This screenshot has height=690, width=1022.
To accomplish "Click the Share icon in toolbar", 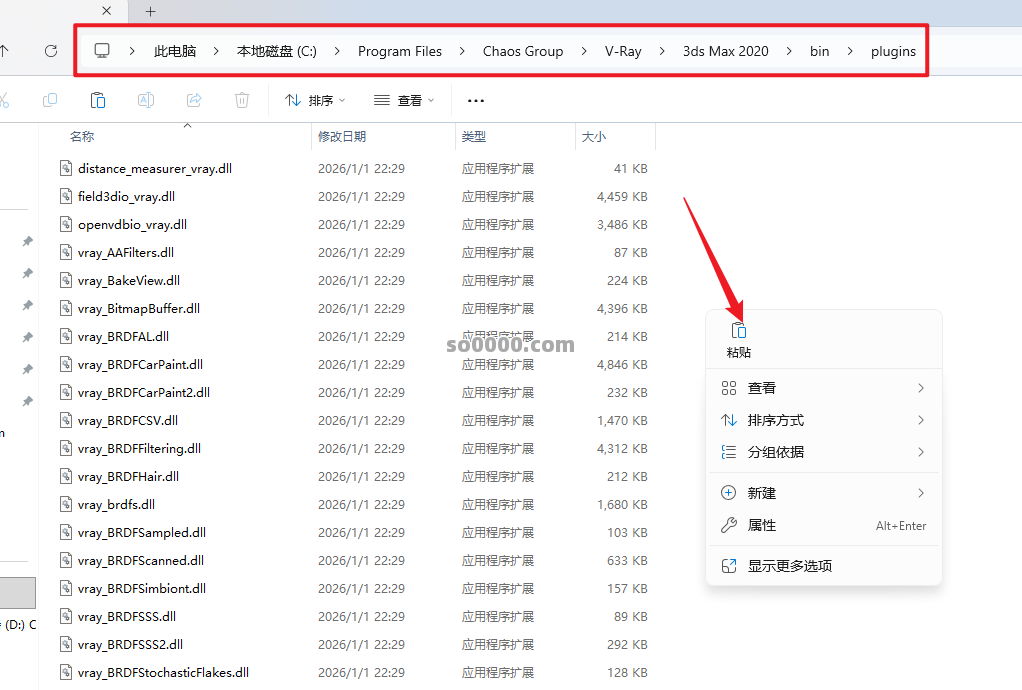I will click(x=194, y=100).
